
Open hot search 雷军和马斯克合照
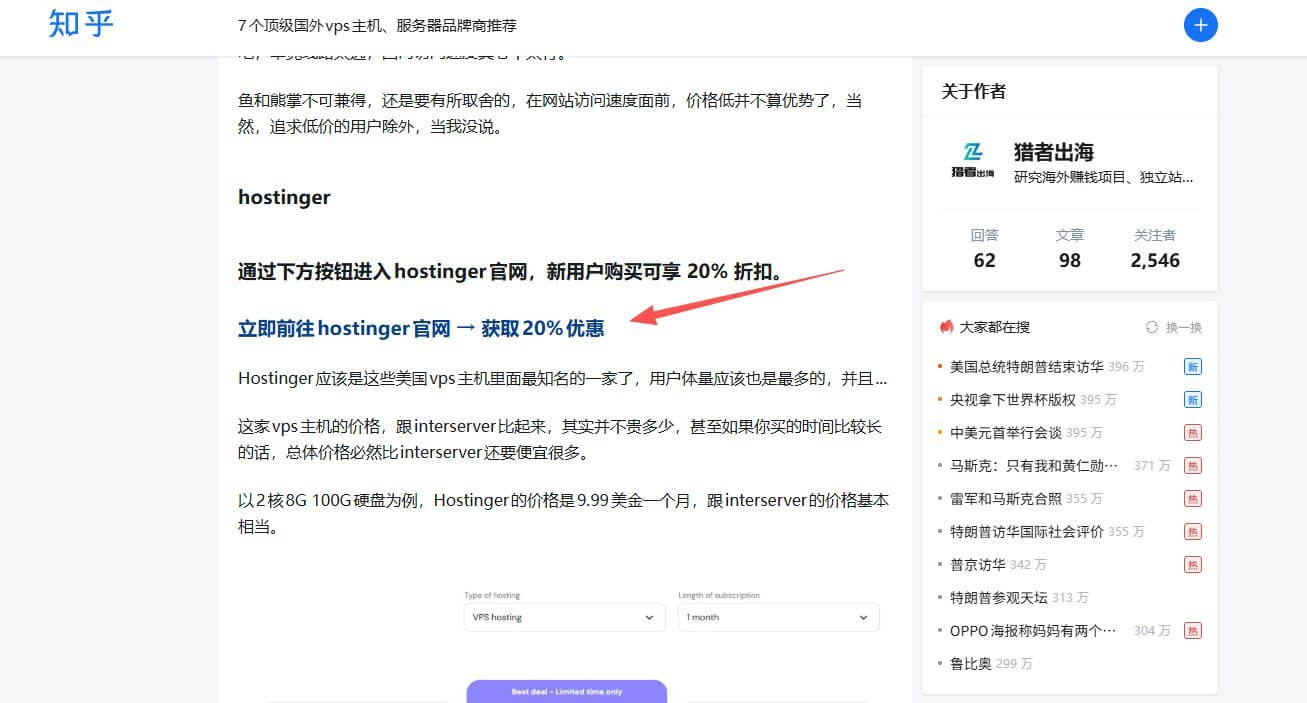[1006, 499]
